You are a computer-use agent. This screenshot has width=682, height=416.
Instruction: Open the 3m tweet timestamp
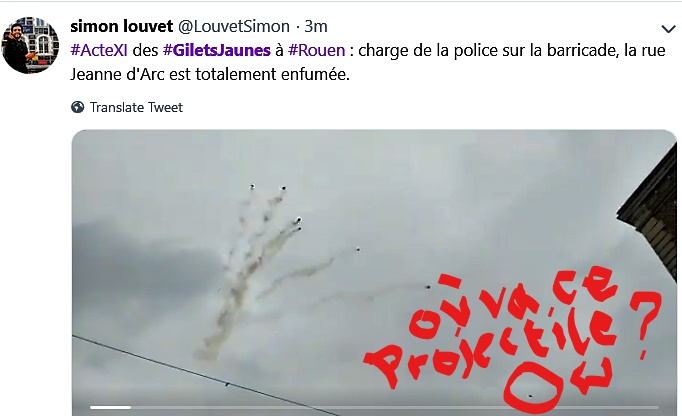316,27
